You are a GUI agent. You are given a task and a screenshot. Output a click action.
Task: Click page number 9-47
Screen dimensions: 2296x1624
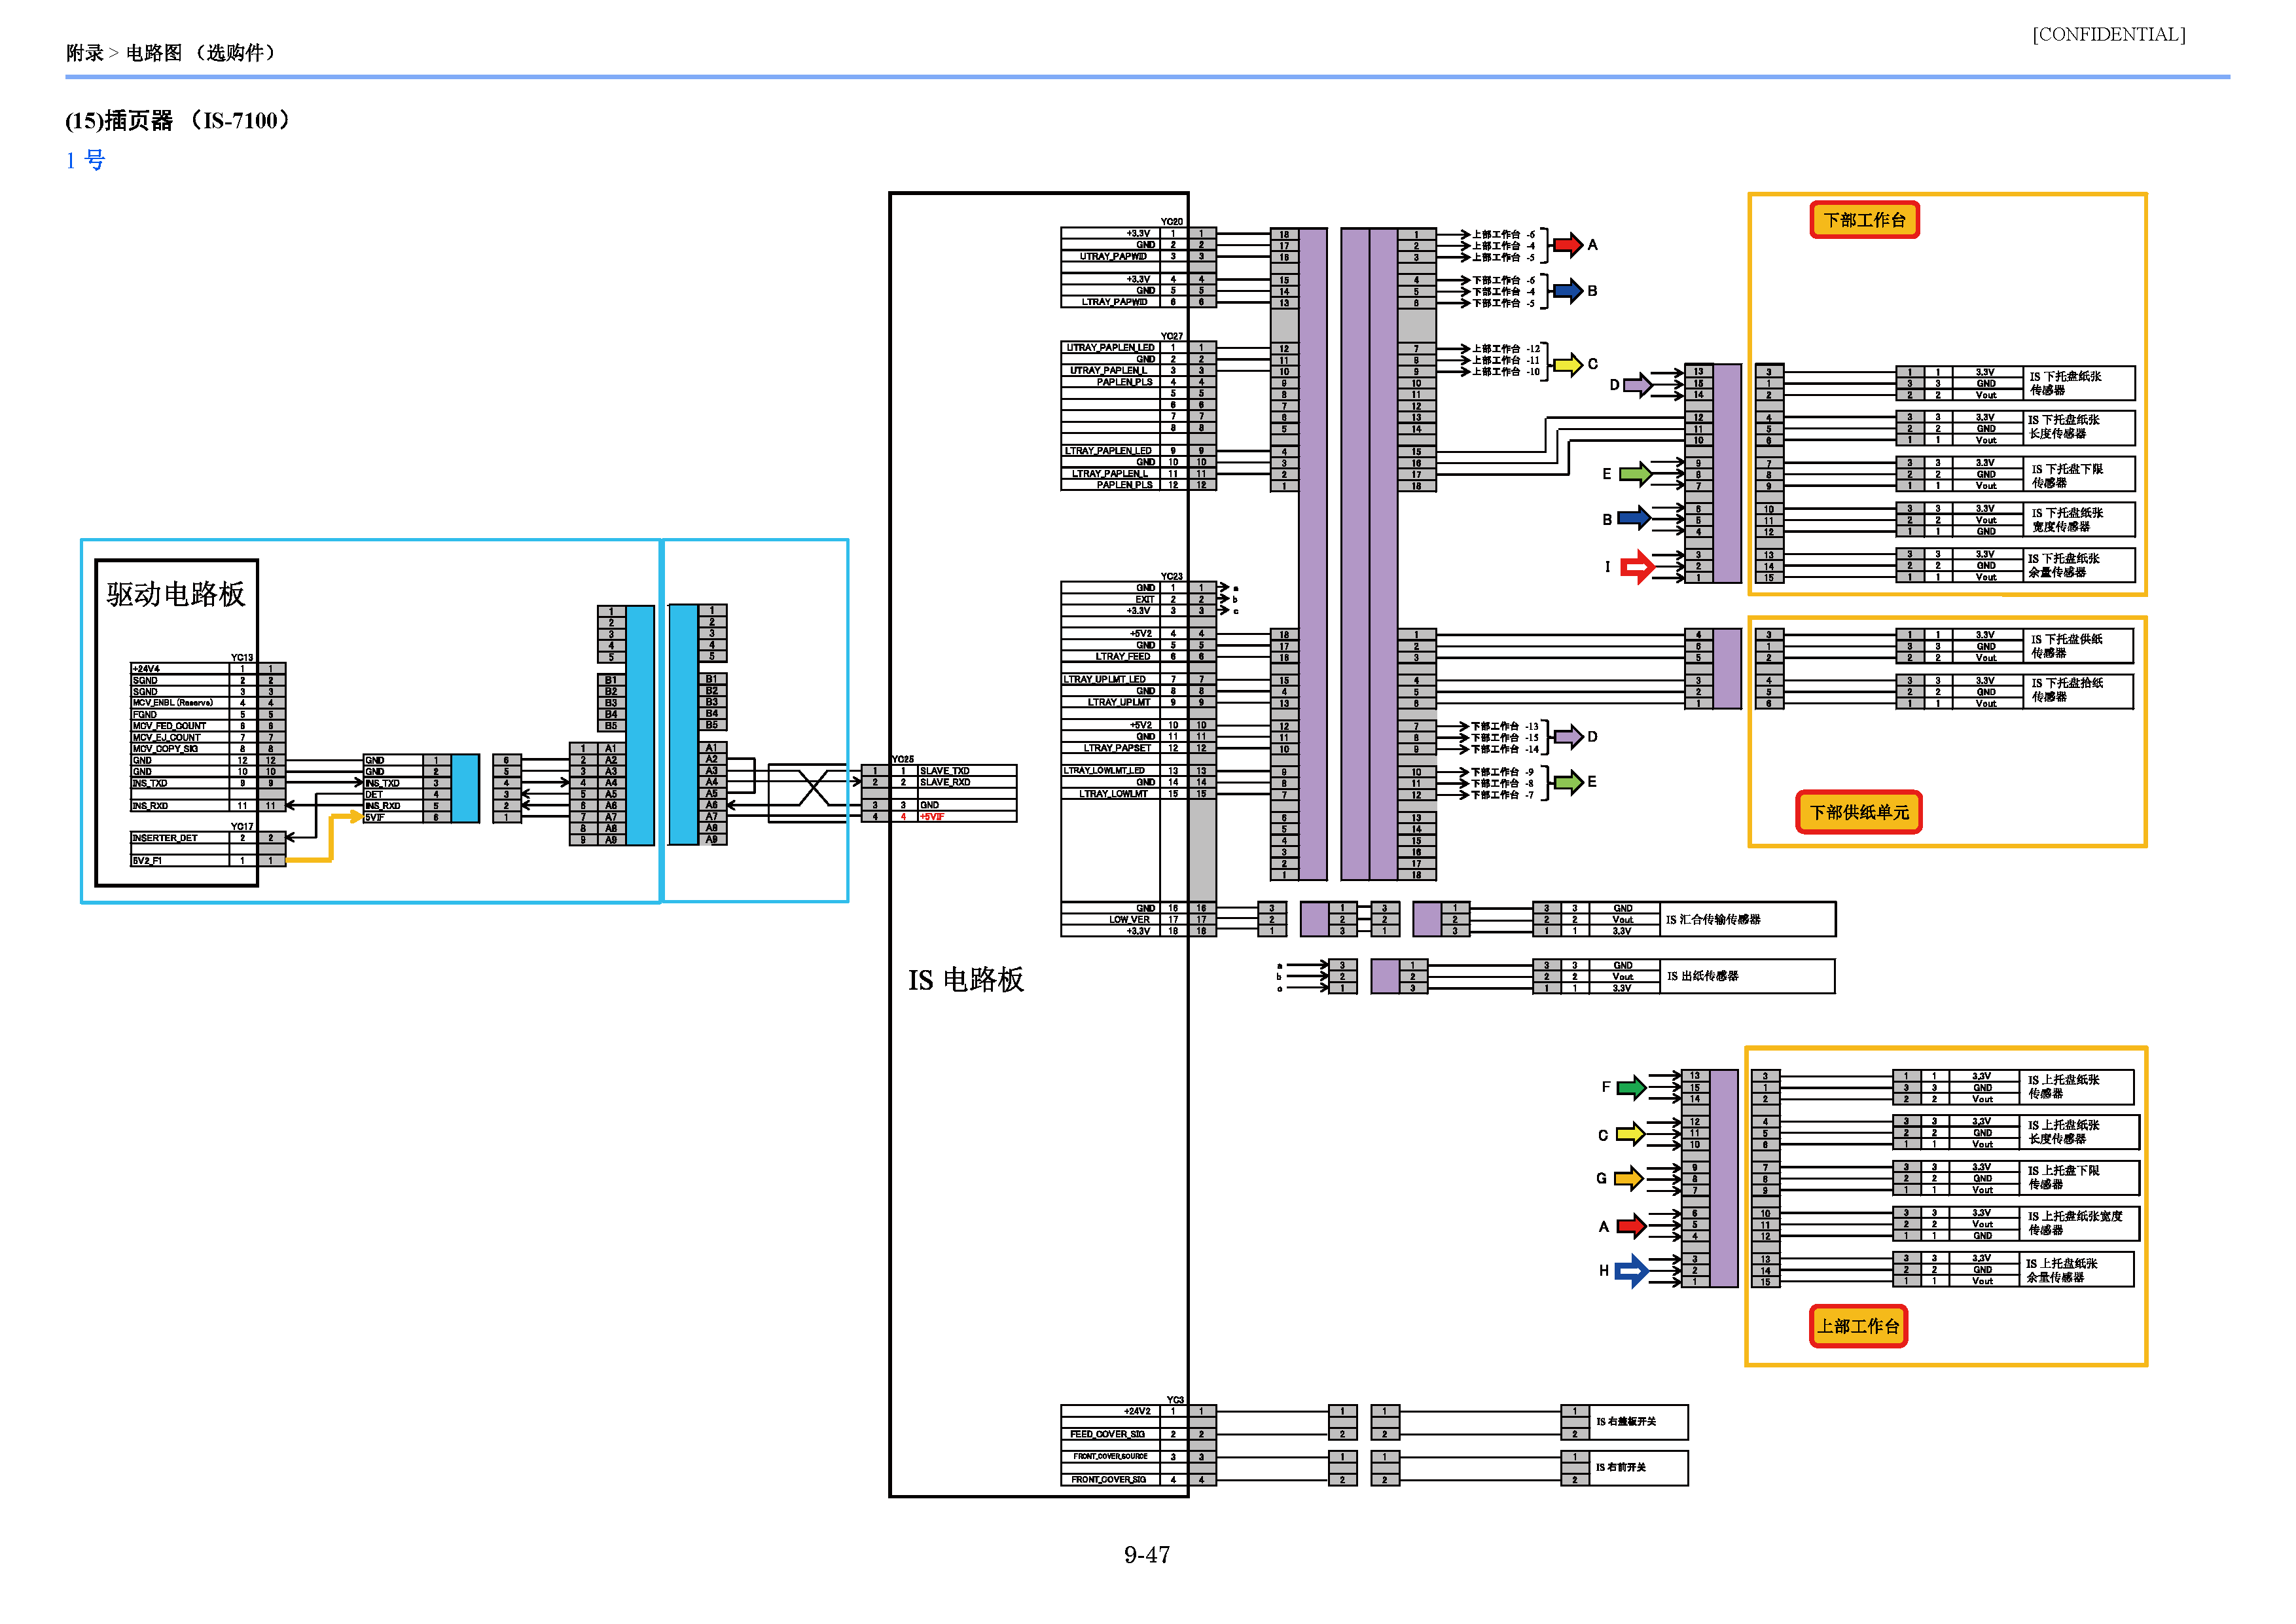(1147, 1555)
